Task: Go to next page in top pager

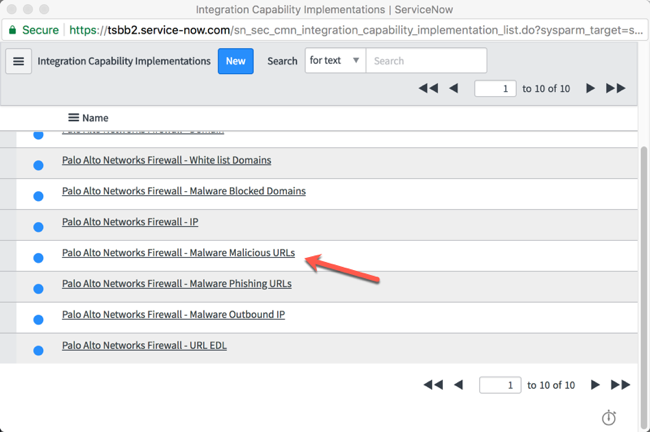Action: (590, 88)
